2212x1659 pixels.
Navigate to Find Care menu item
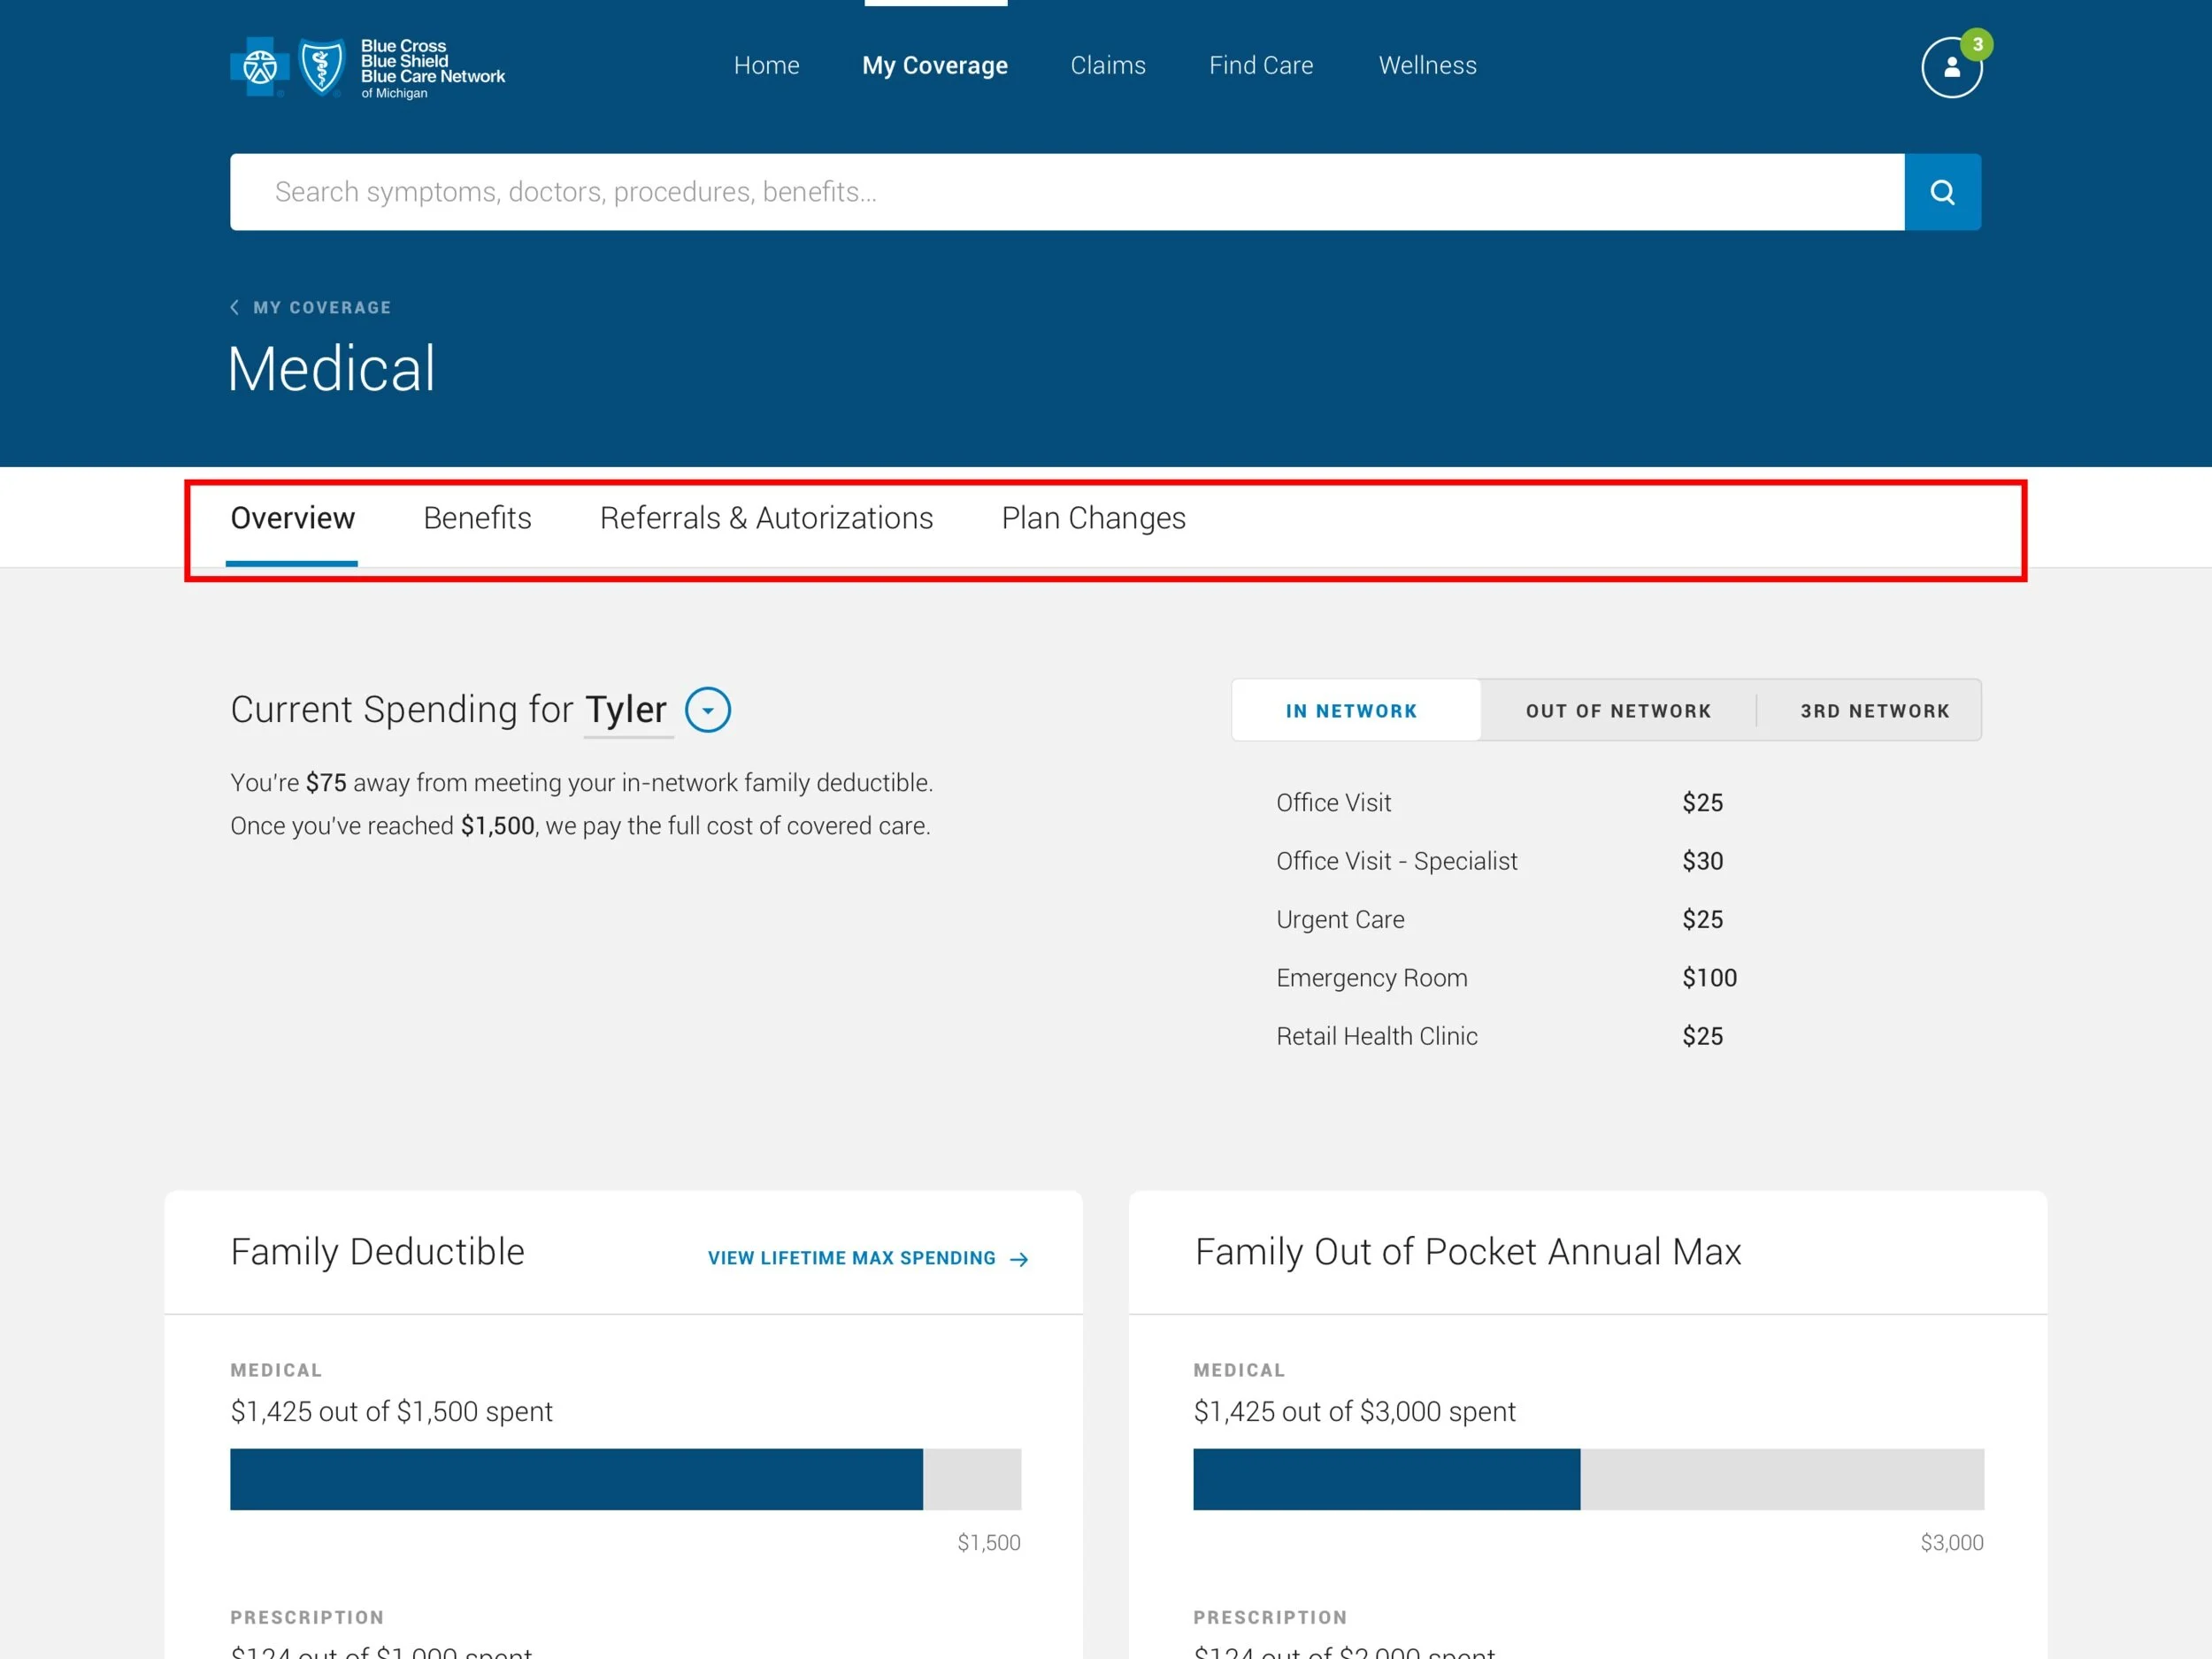point(1260,65)
